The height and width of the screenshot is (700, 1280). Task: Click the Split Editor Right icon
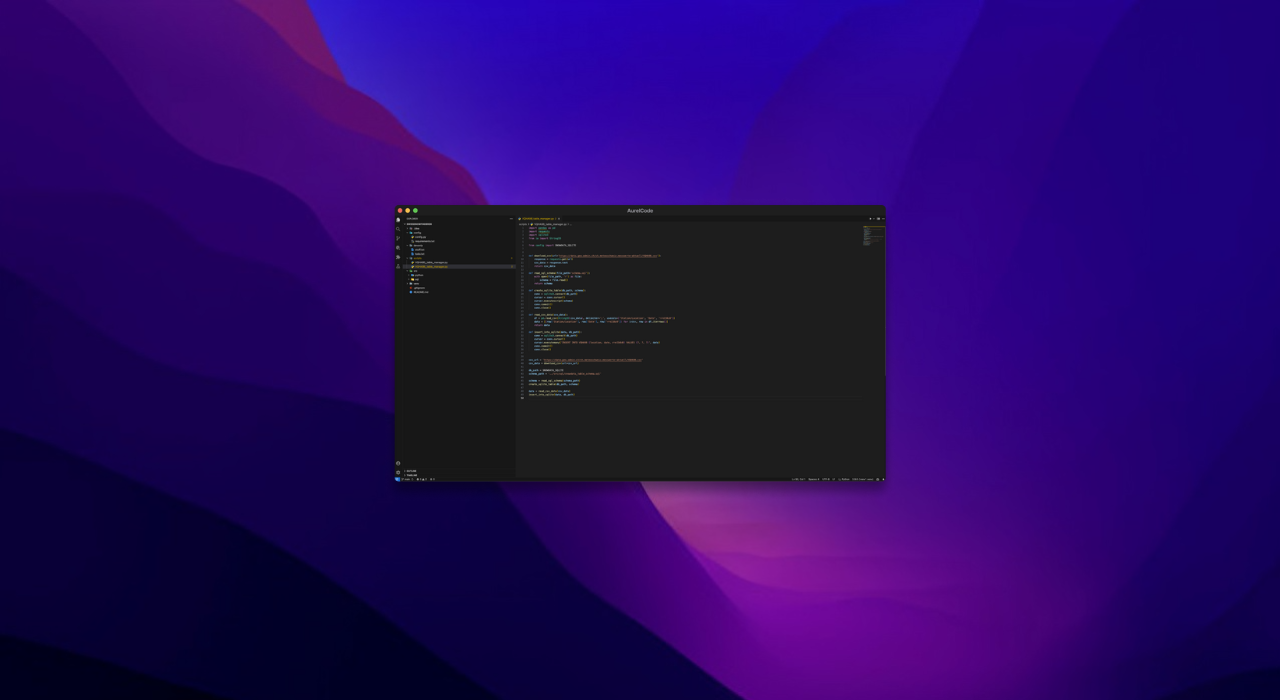click(878, 219)
